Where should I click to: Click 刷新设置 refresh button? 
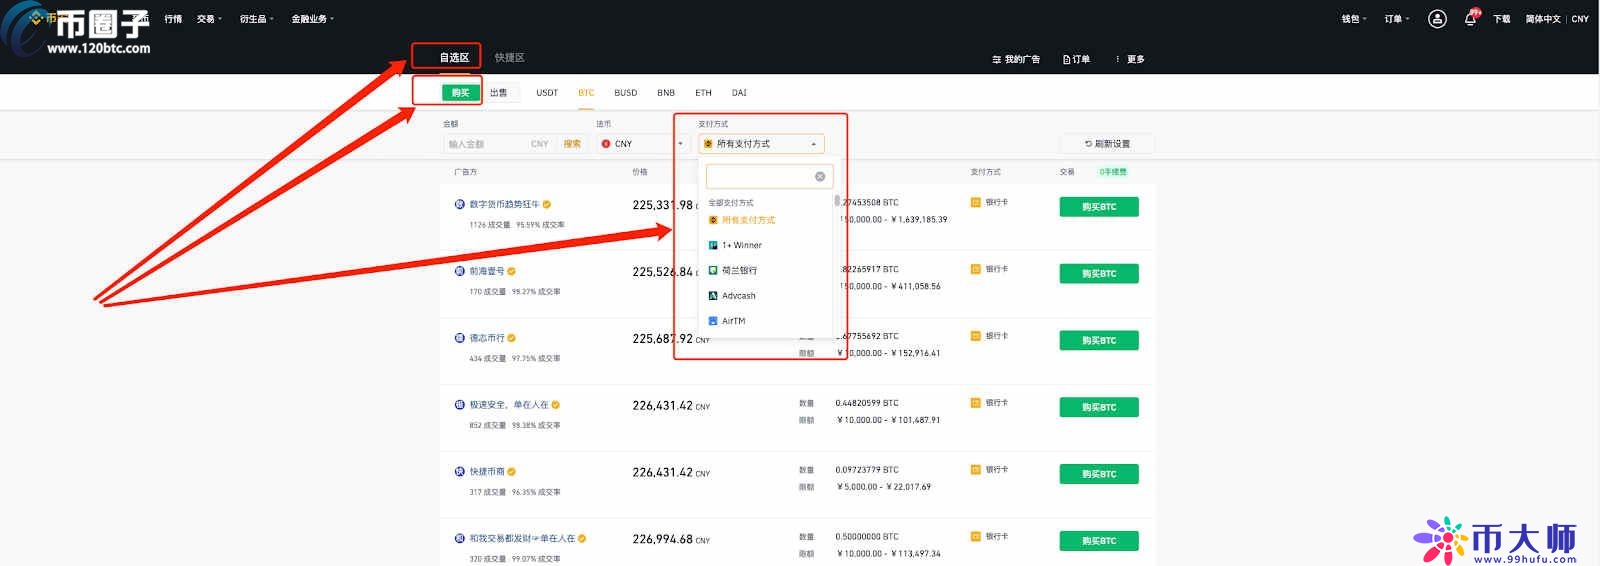click(1107, 144)
